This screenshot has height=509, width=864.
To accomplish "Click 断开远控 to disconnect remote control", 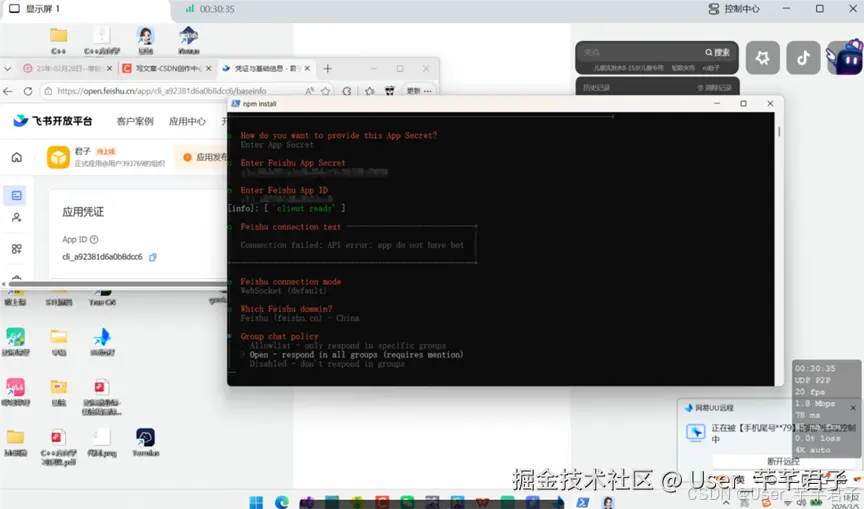I will tap(784, 461).
